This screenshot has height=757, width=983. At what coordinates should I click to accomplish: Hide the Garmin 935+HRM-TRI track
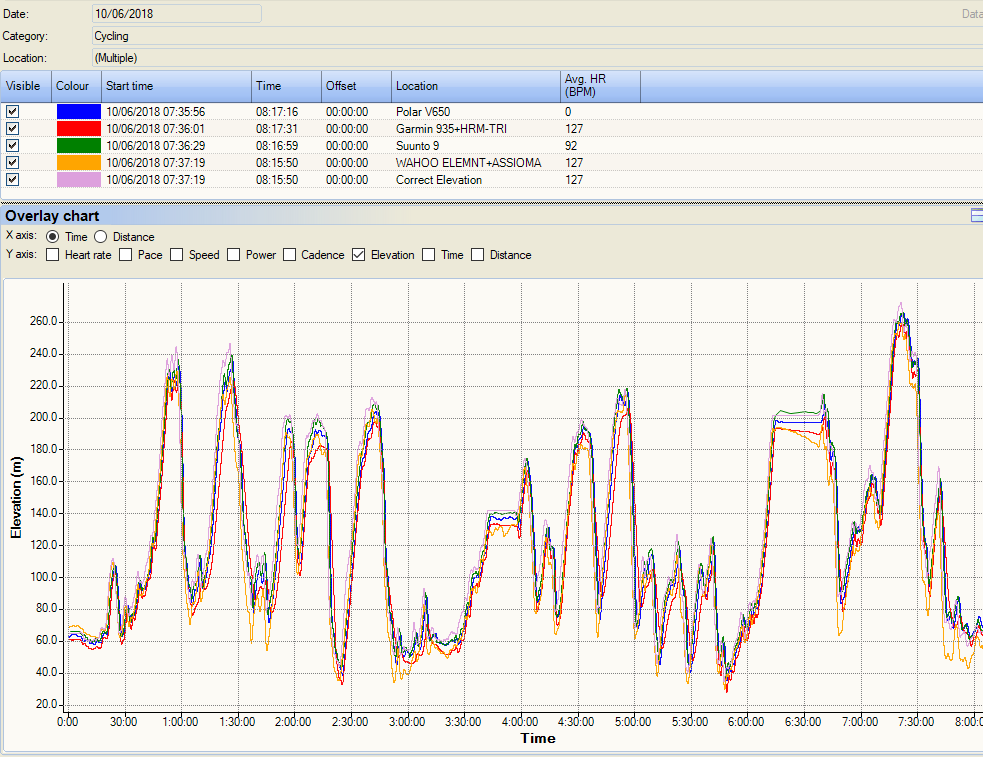click(x=11, y=128)
